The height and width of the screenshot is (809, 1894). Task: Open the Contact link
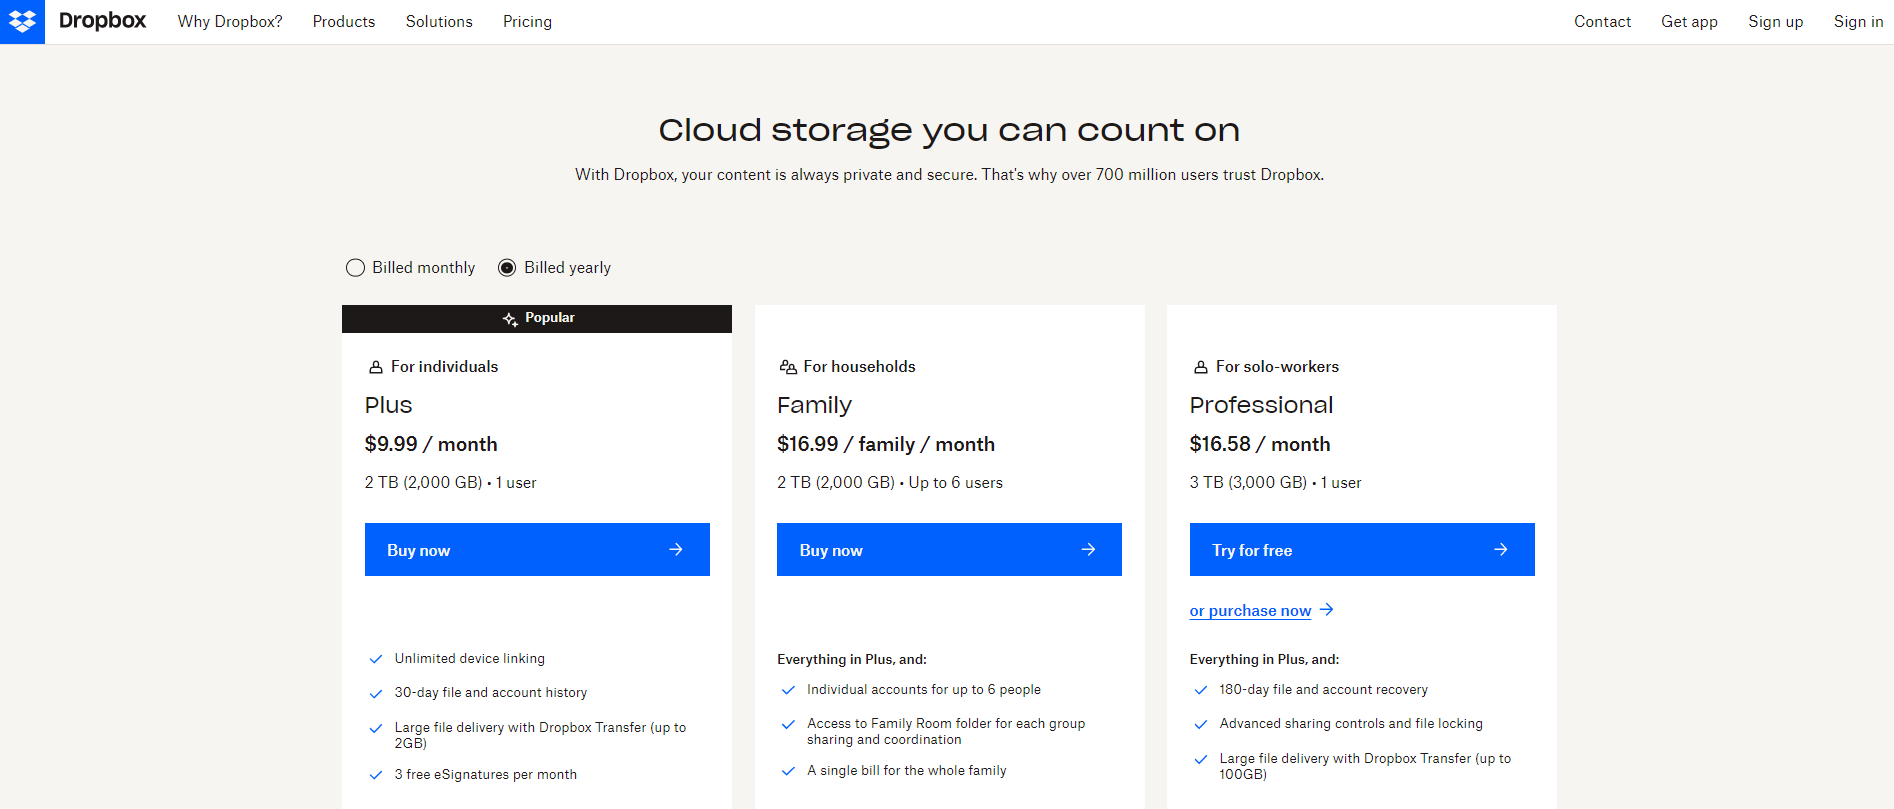[x=1602, y=21]
